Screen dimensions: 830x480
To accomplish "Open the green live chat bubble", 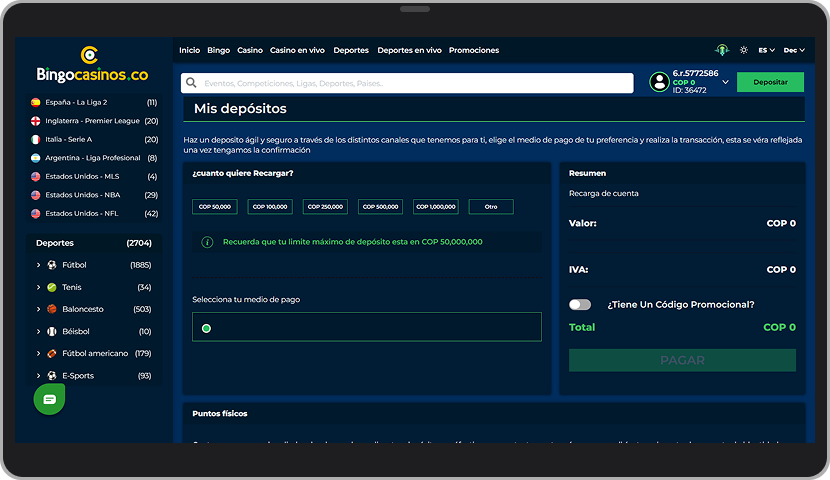I will (49, 399).
